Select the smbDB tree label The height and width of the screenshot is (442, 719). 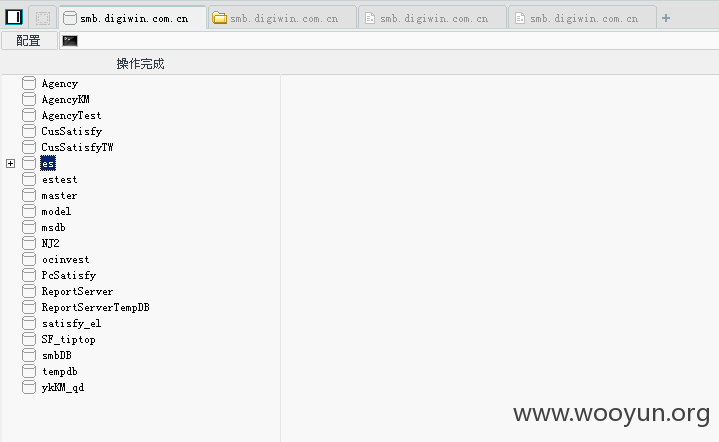click(56, 356)
